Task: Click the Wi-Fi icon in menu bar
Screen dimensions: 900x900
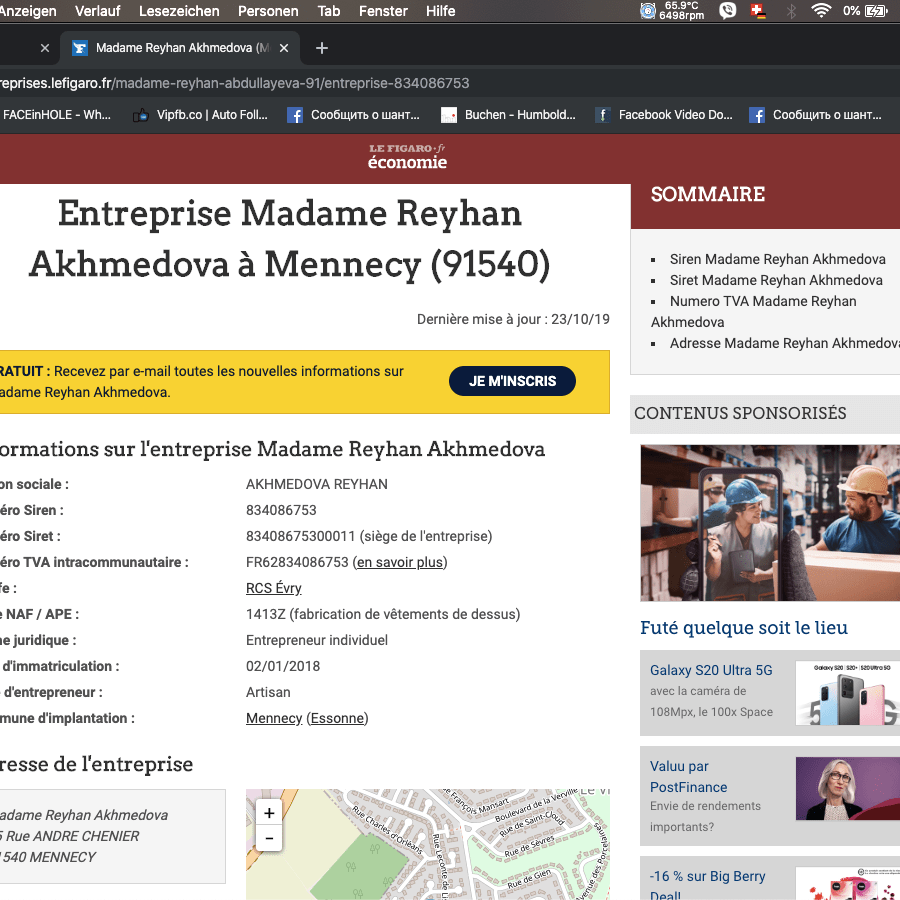Action: coord(821,11)
